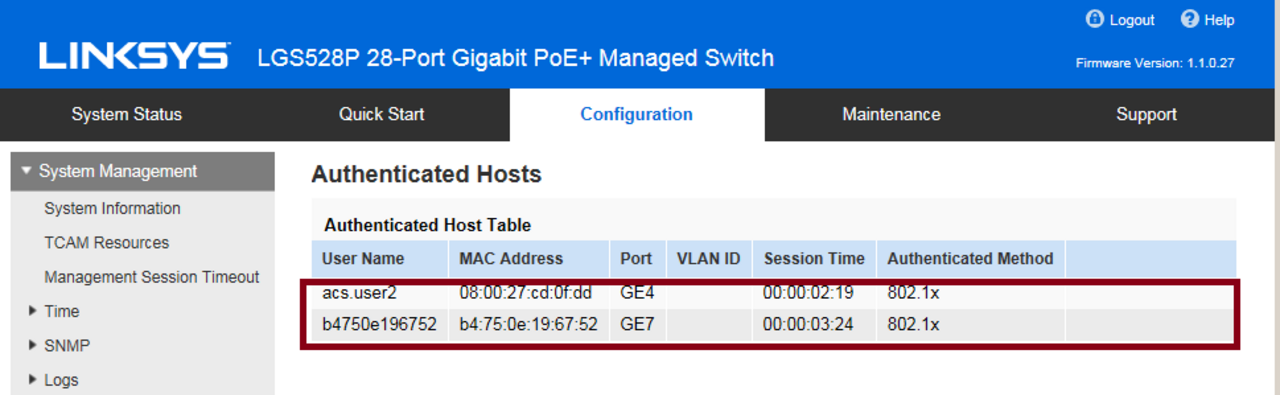This screenshot has width=1280, height=395.
Task: Switch to the Quick Start tab
Action: (382, 114)
